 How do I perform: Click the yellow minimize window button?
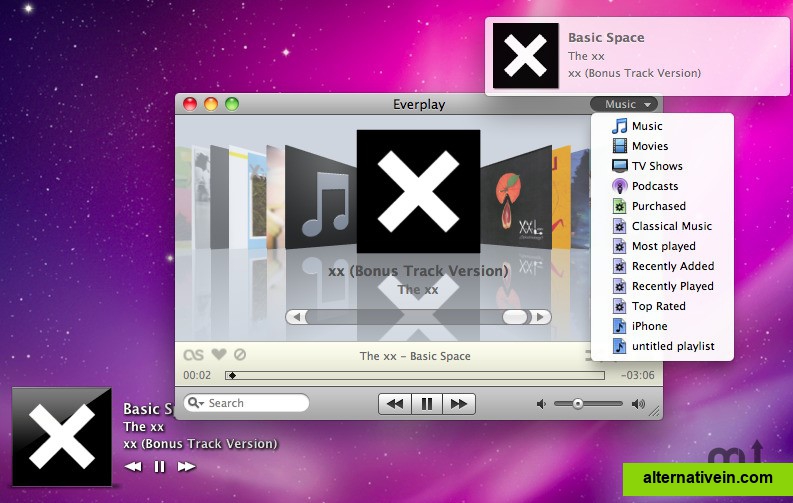coord(211,104)
